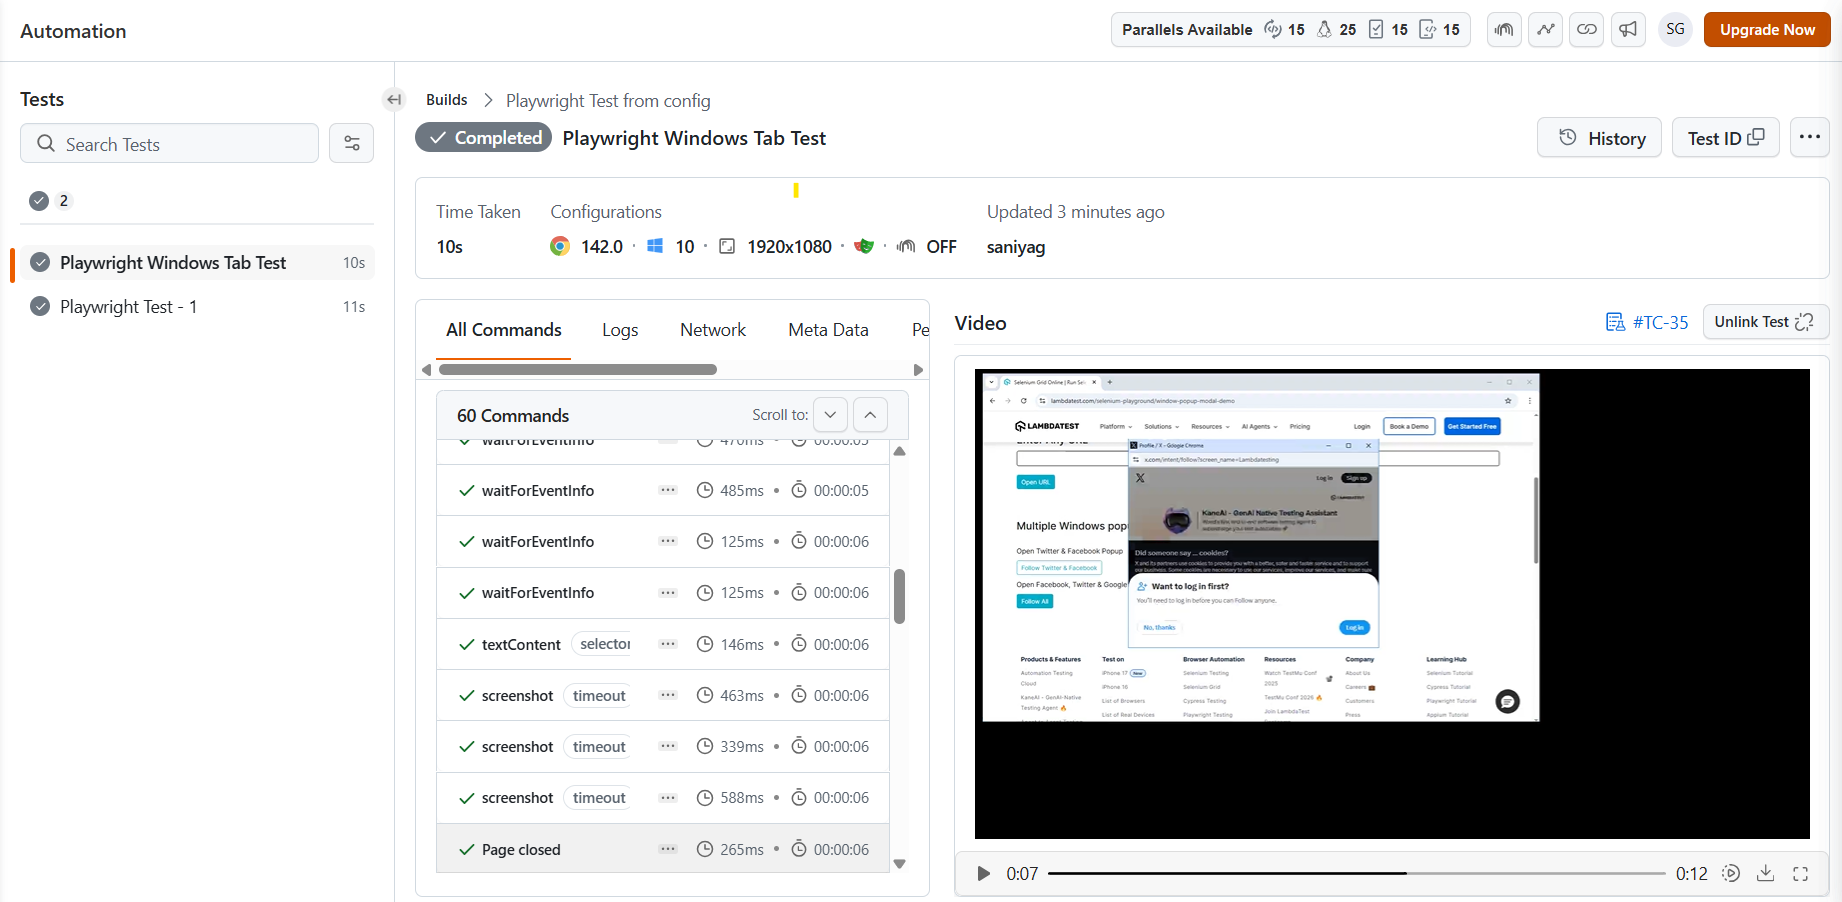Unlink the test case #TC-35
The image size is (1842, 902).
point(1764,321)
